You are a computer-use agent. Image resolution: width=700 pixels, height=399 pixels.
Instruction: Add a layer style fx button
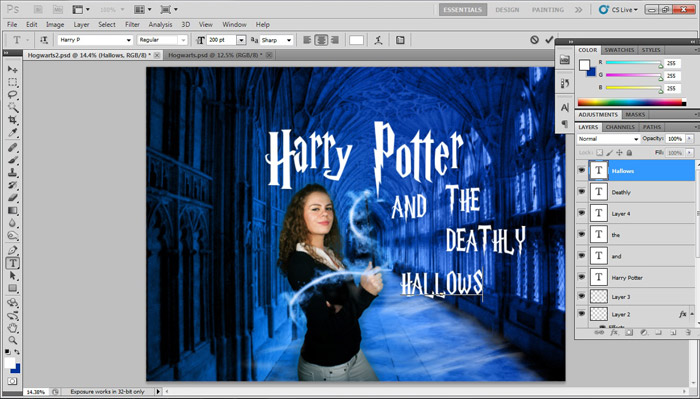(x=614, y=332)
